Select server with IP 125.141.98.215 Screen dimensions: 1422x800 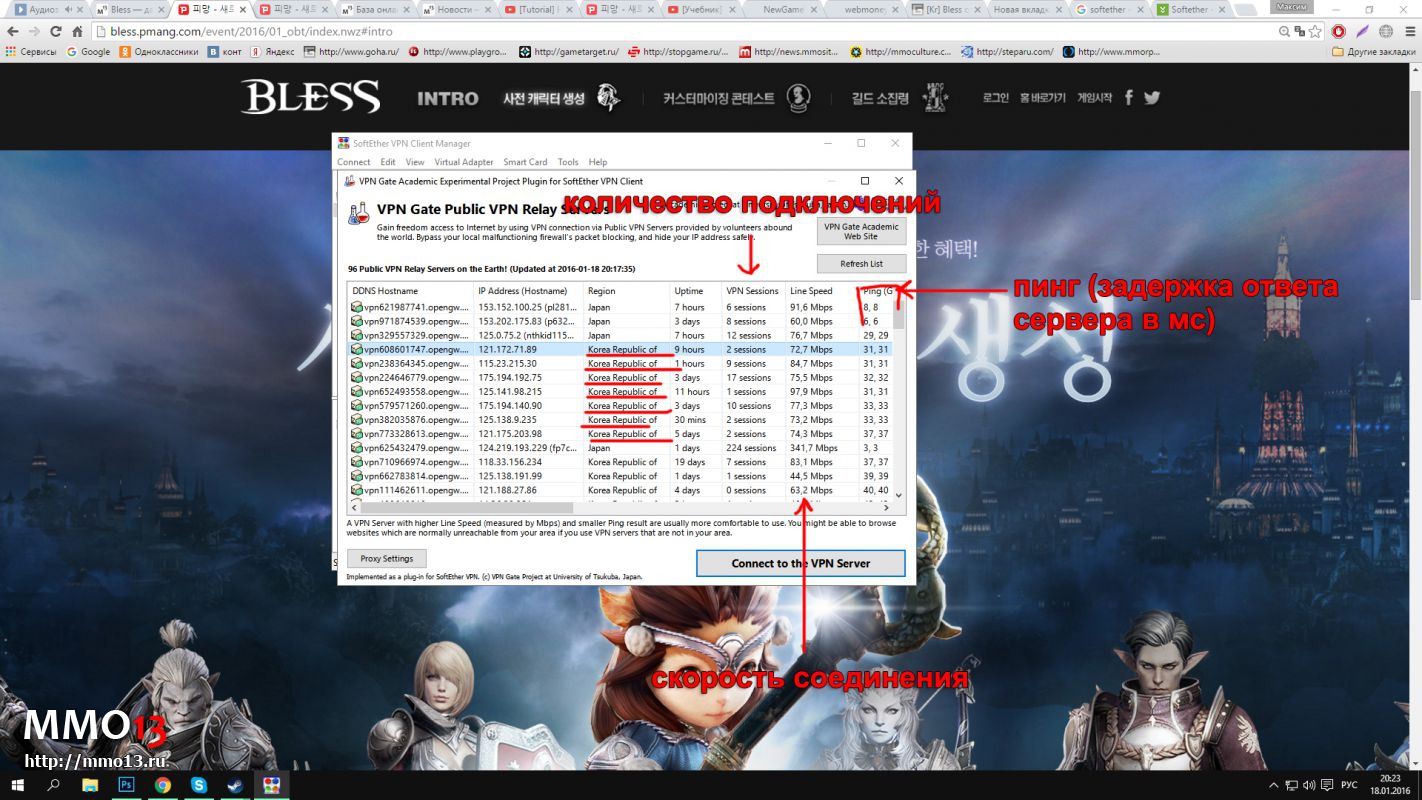coord(619,392)
